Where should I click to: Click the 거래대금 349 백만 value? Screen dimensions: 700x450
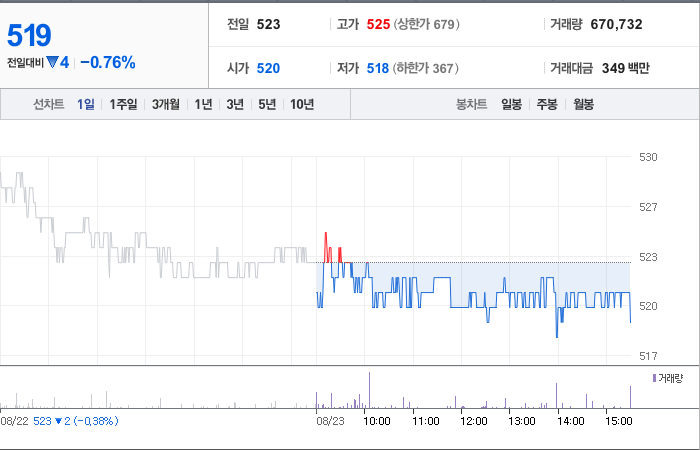click(625, 68)
